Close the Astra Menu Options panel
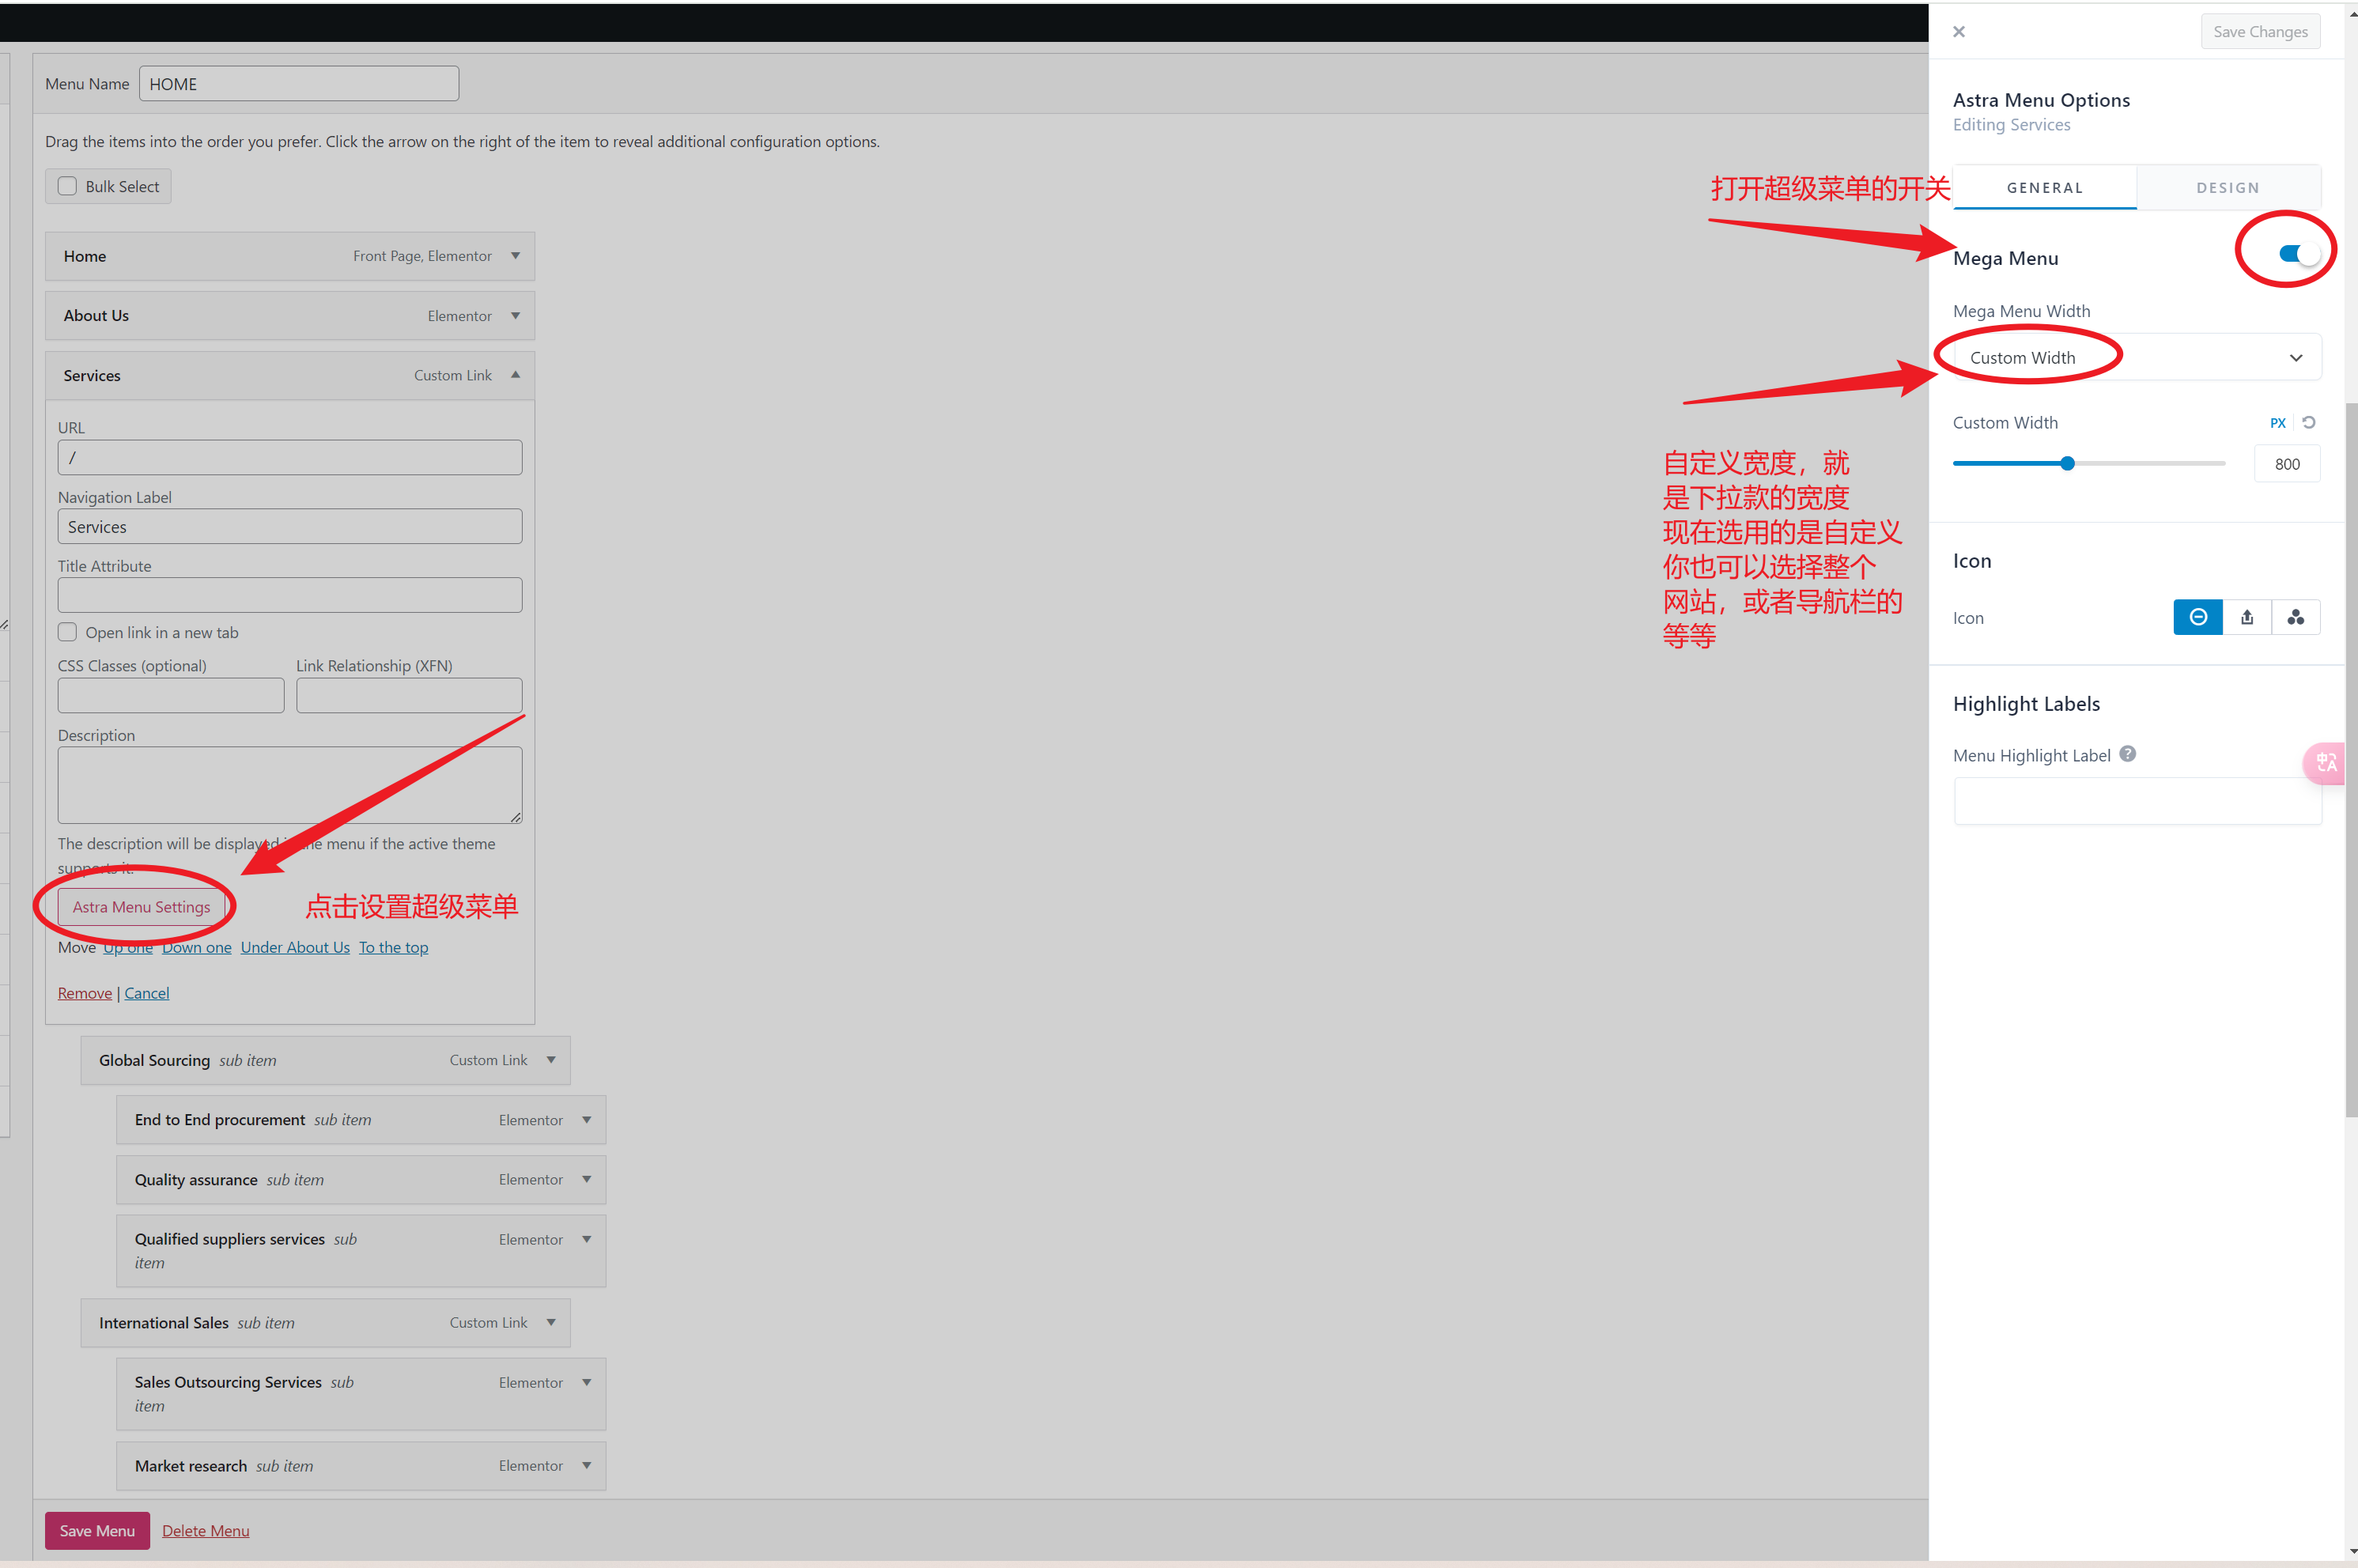Image resolution: width=2358 pixels, height=1568 pixels. point(1958,32)
